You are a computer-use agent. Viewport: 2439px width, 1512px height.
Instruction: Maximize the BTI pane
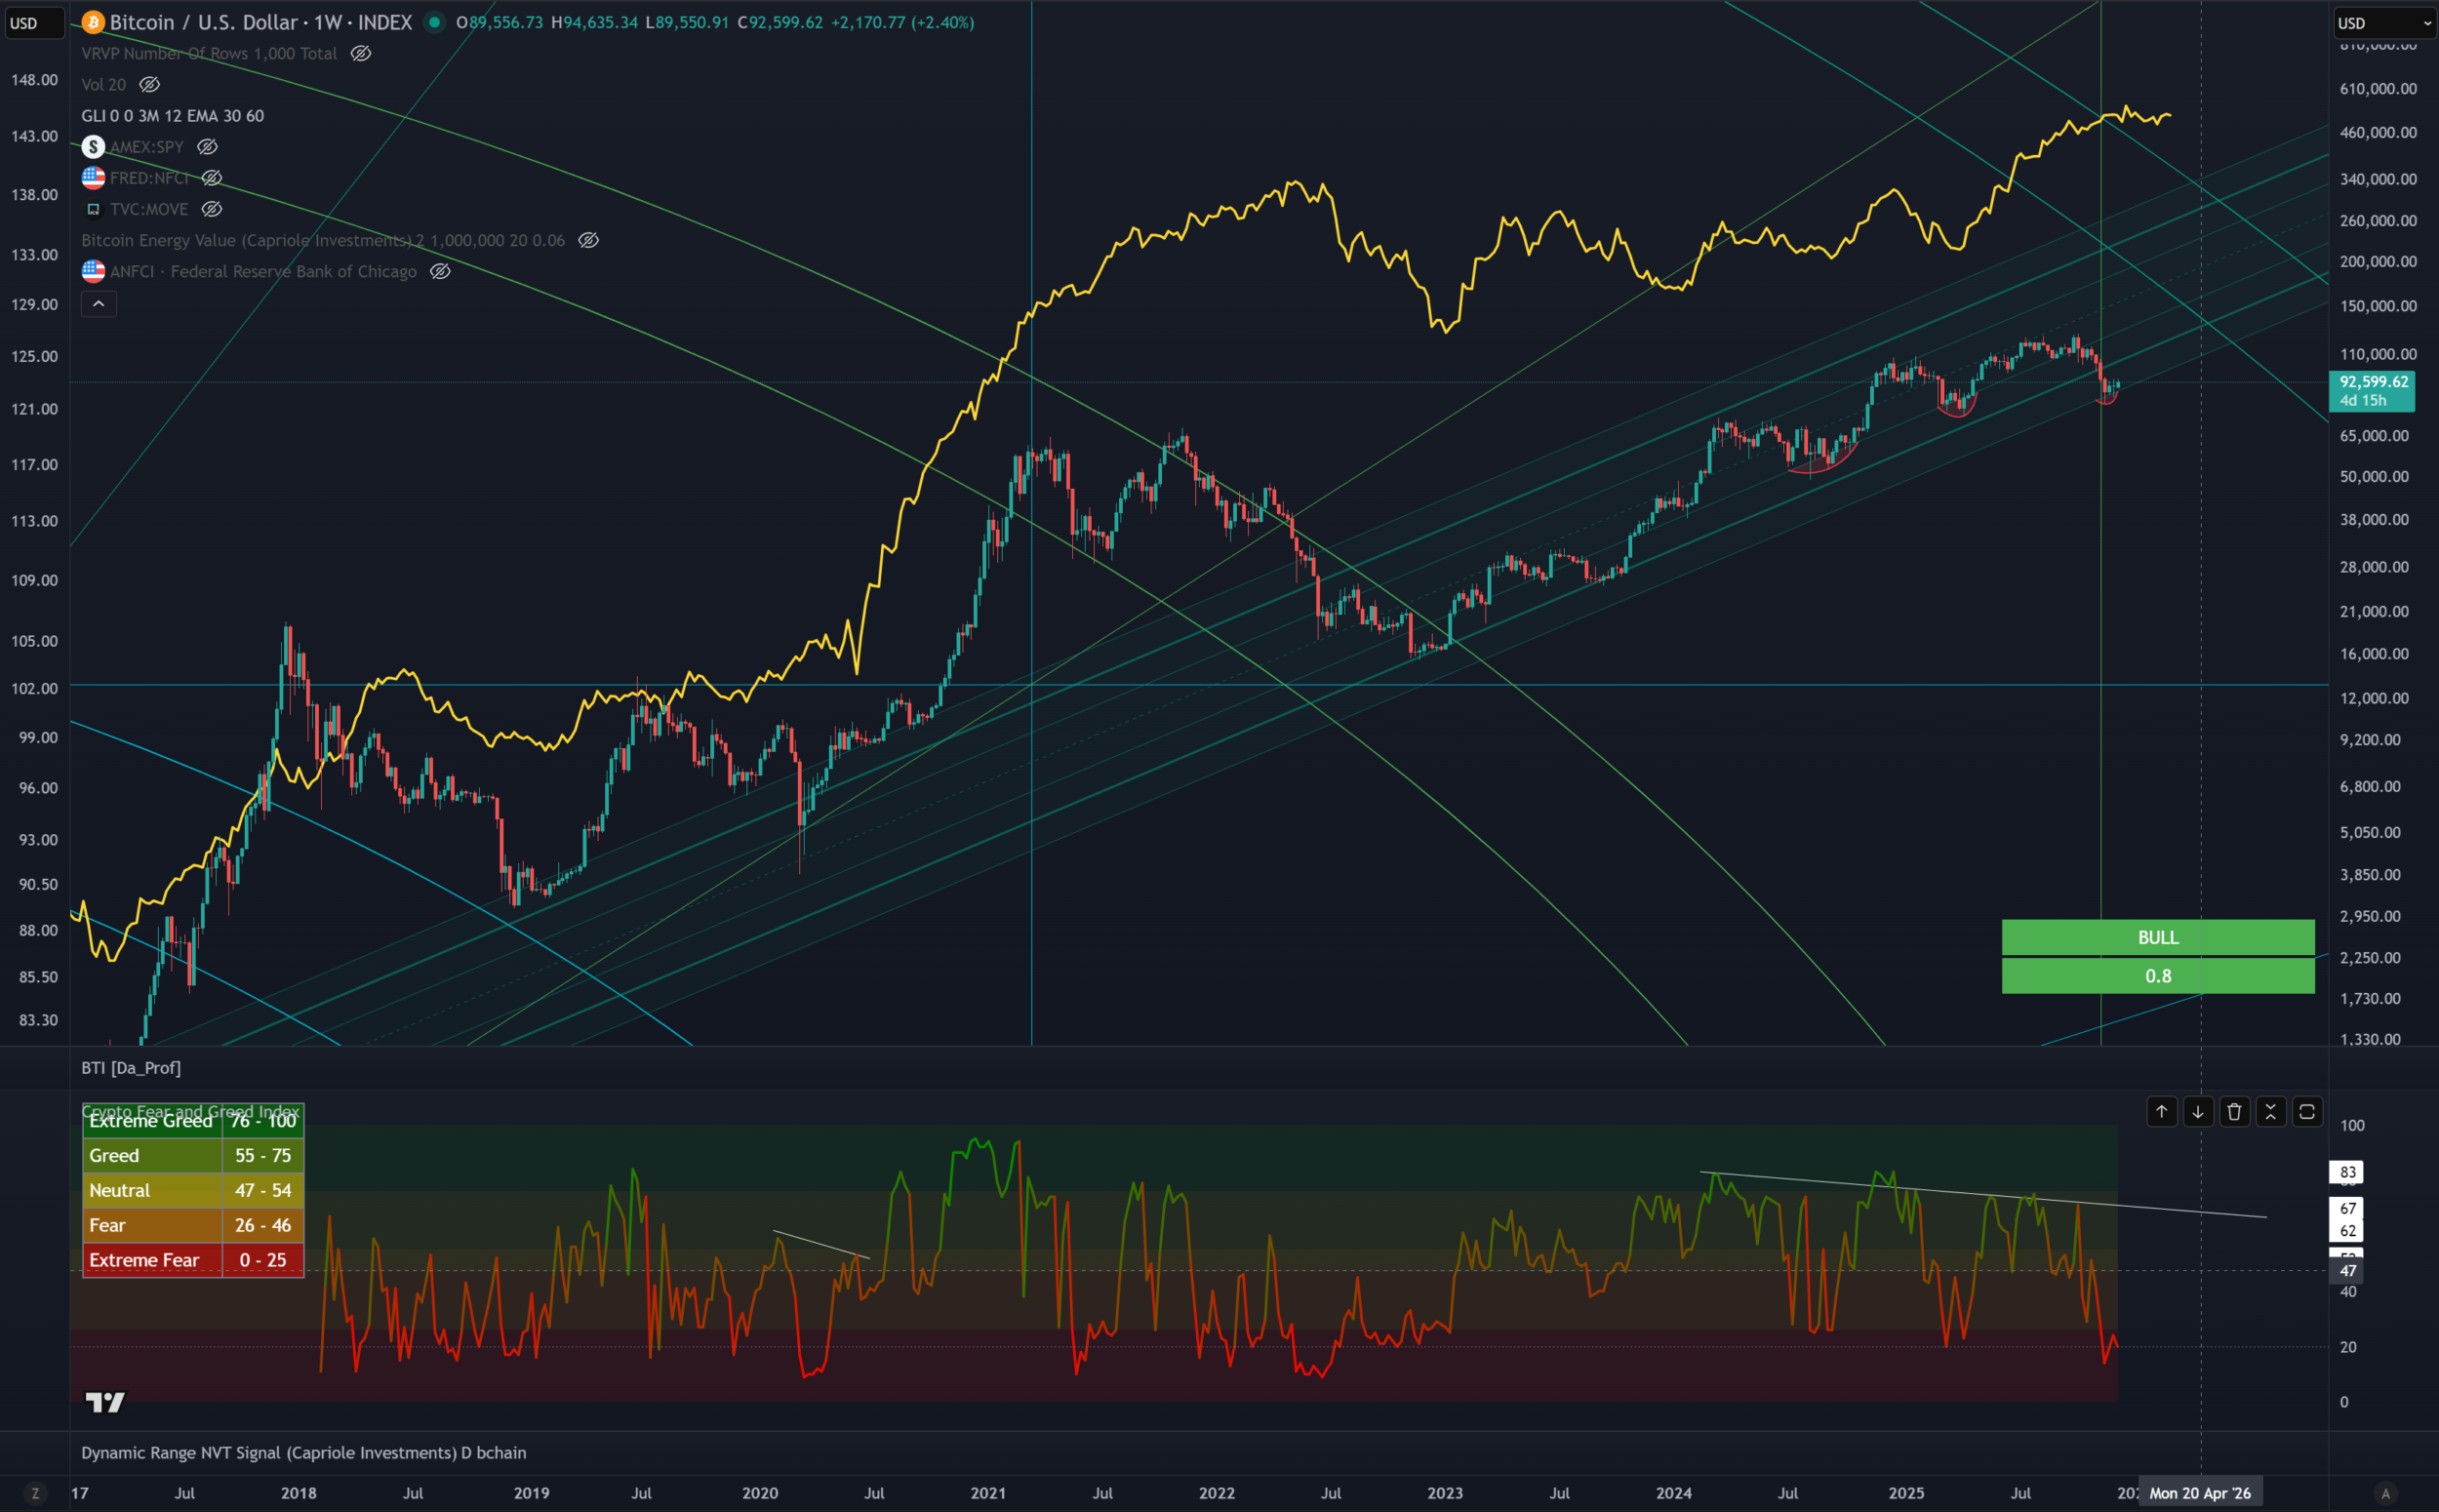pyautogui.click(x=2307, y=1111)
